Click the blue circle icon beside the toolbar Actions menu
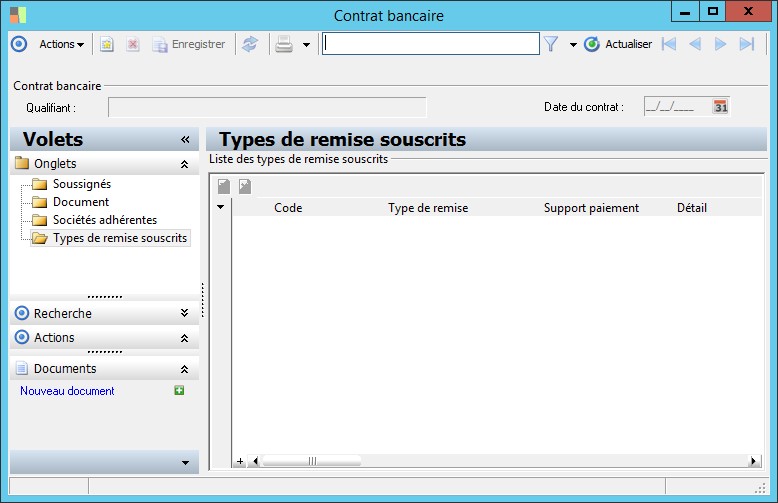778x503 pixels. (x=19, y=44)
